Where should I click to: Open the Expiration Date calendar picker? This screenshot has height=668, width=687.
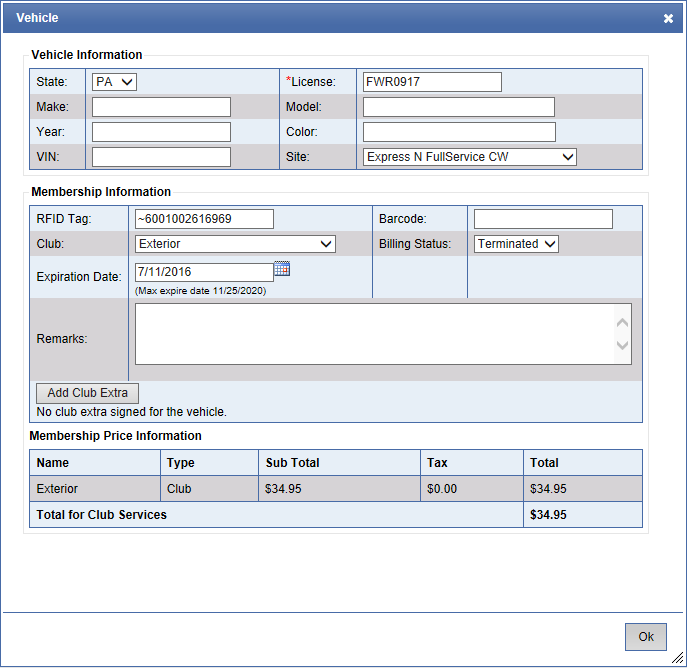click(282, 269)
